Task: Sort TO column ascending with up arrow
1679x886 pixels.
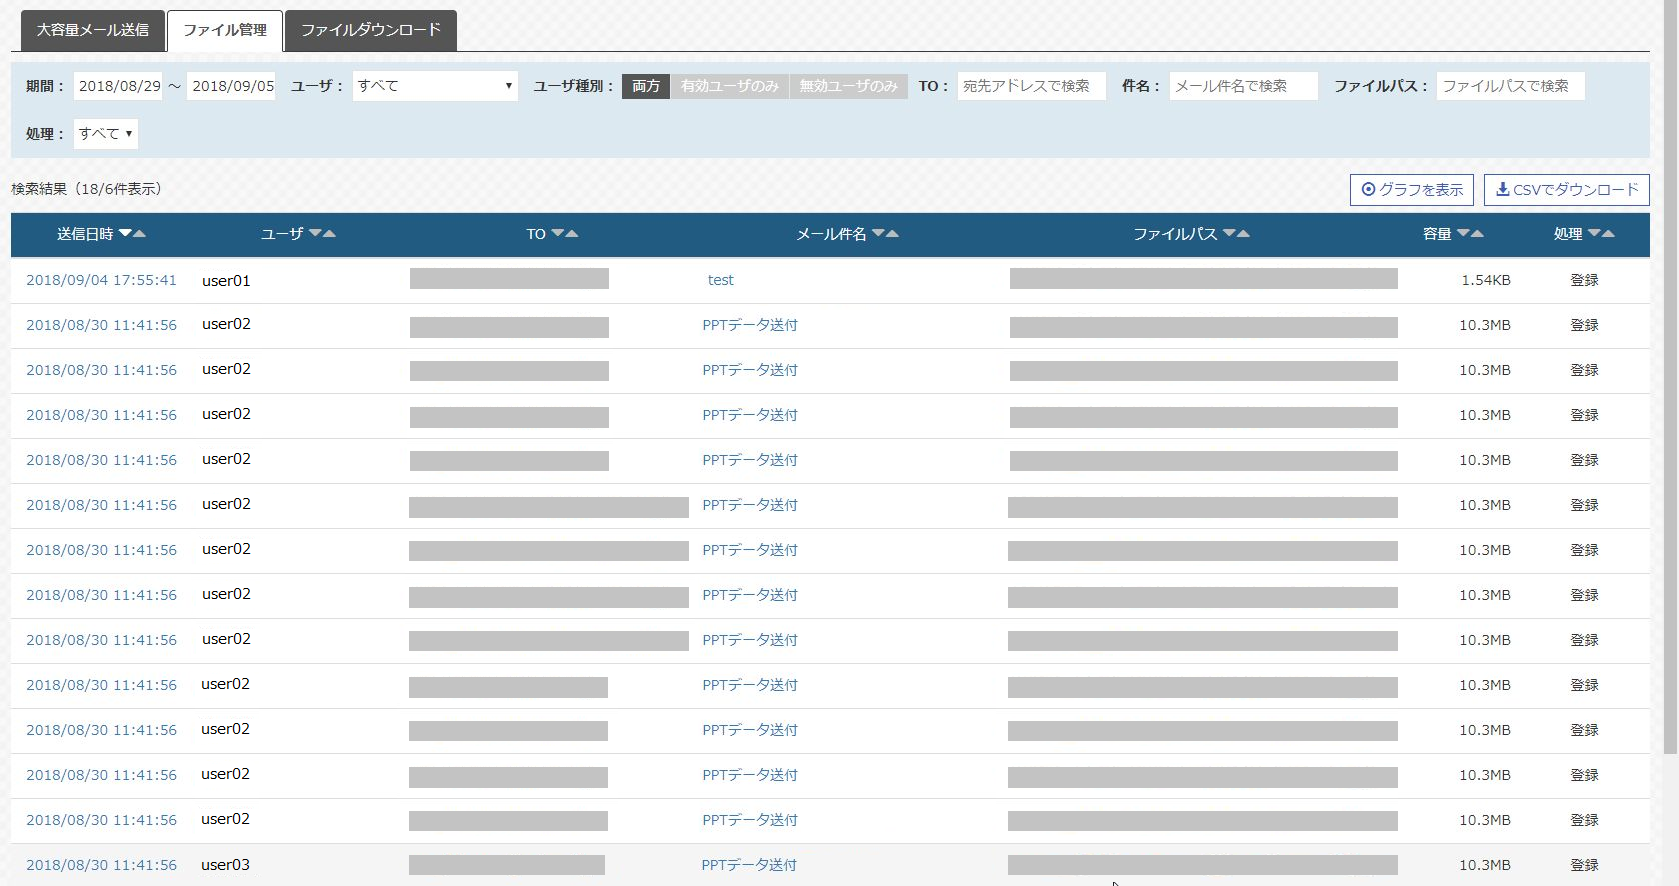Action: point(572,233)
